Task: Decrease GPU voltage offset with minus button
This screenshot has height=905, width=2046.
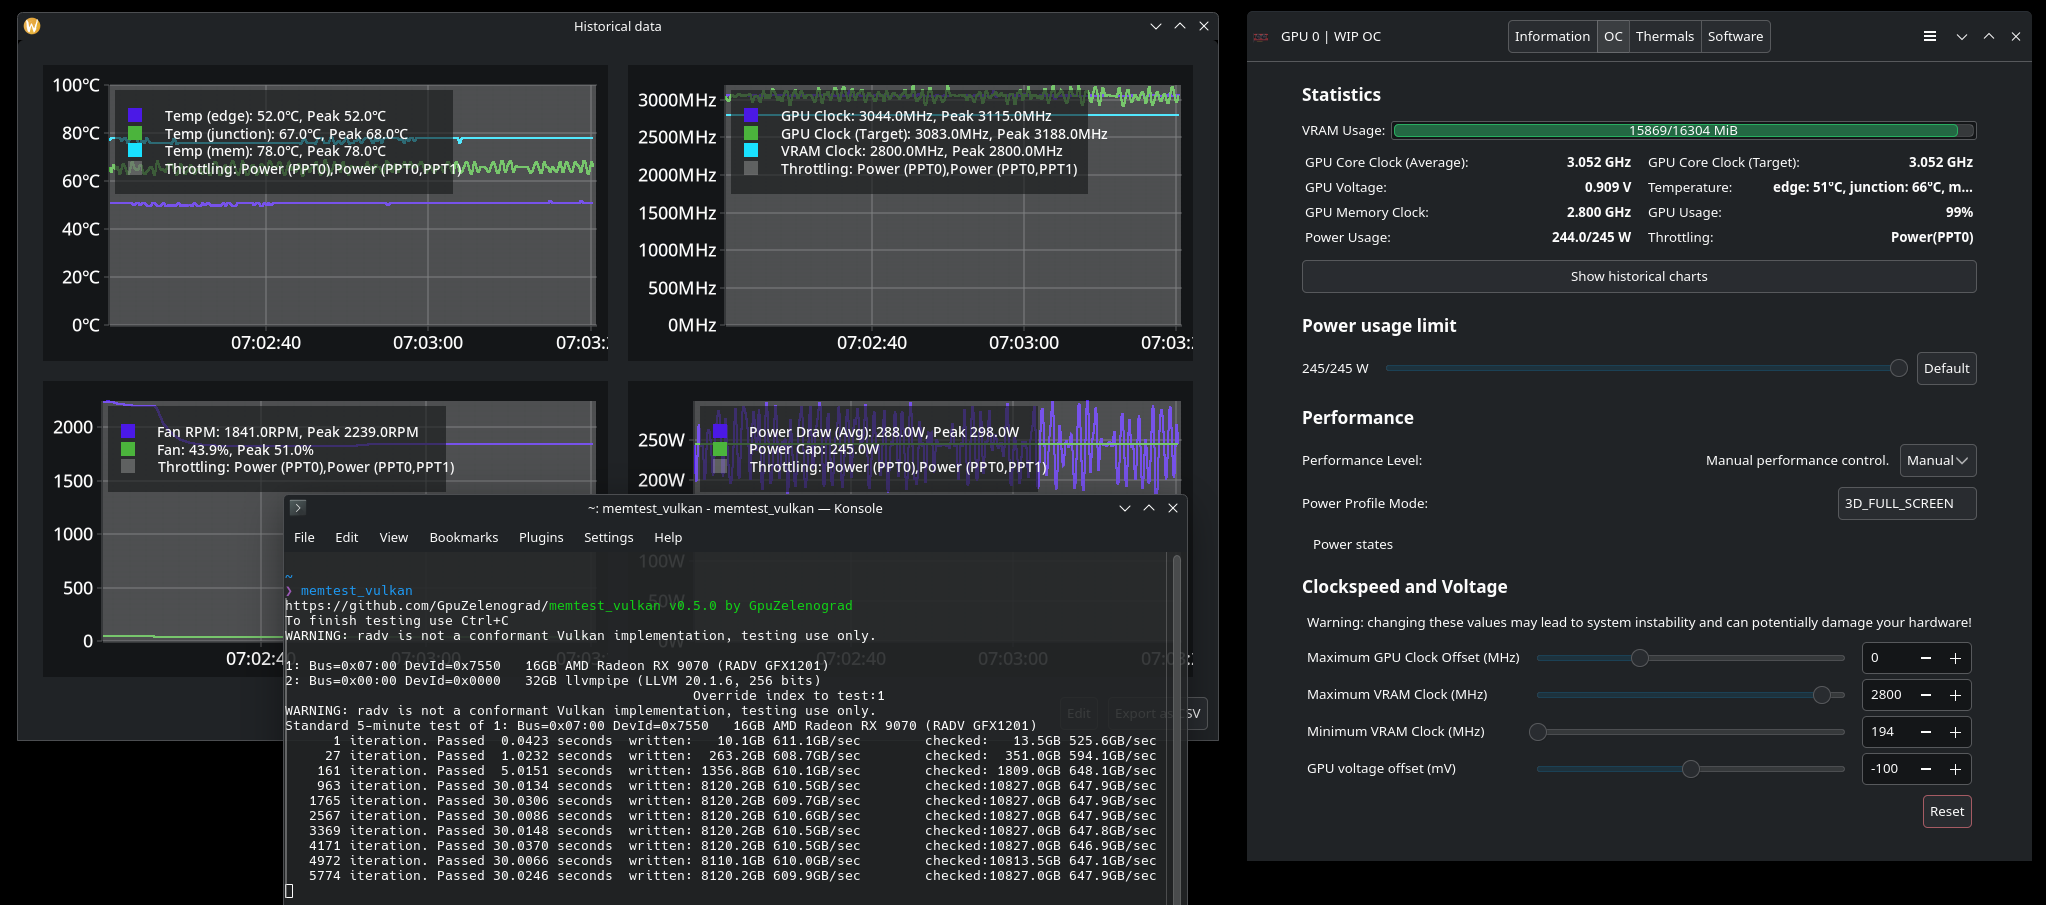Action: click(1926, 769)
